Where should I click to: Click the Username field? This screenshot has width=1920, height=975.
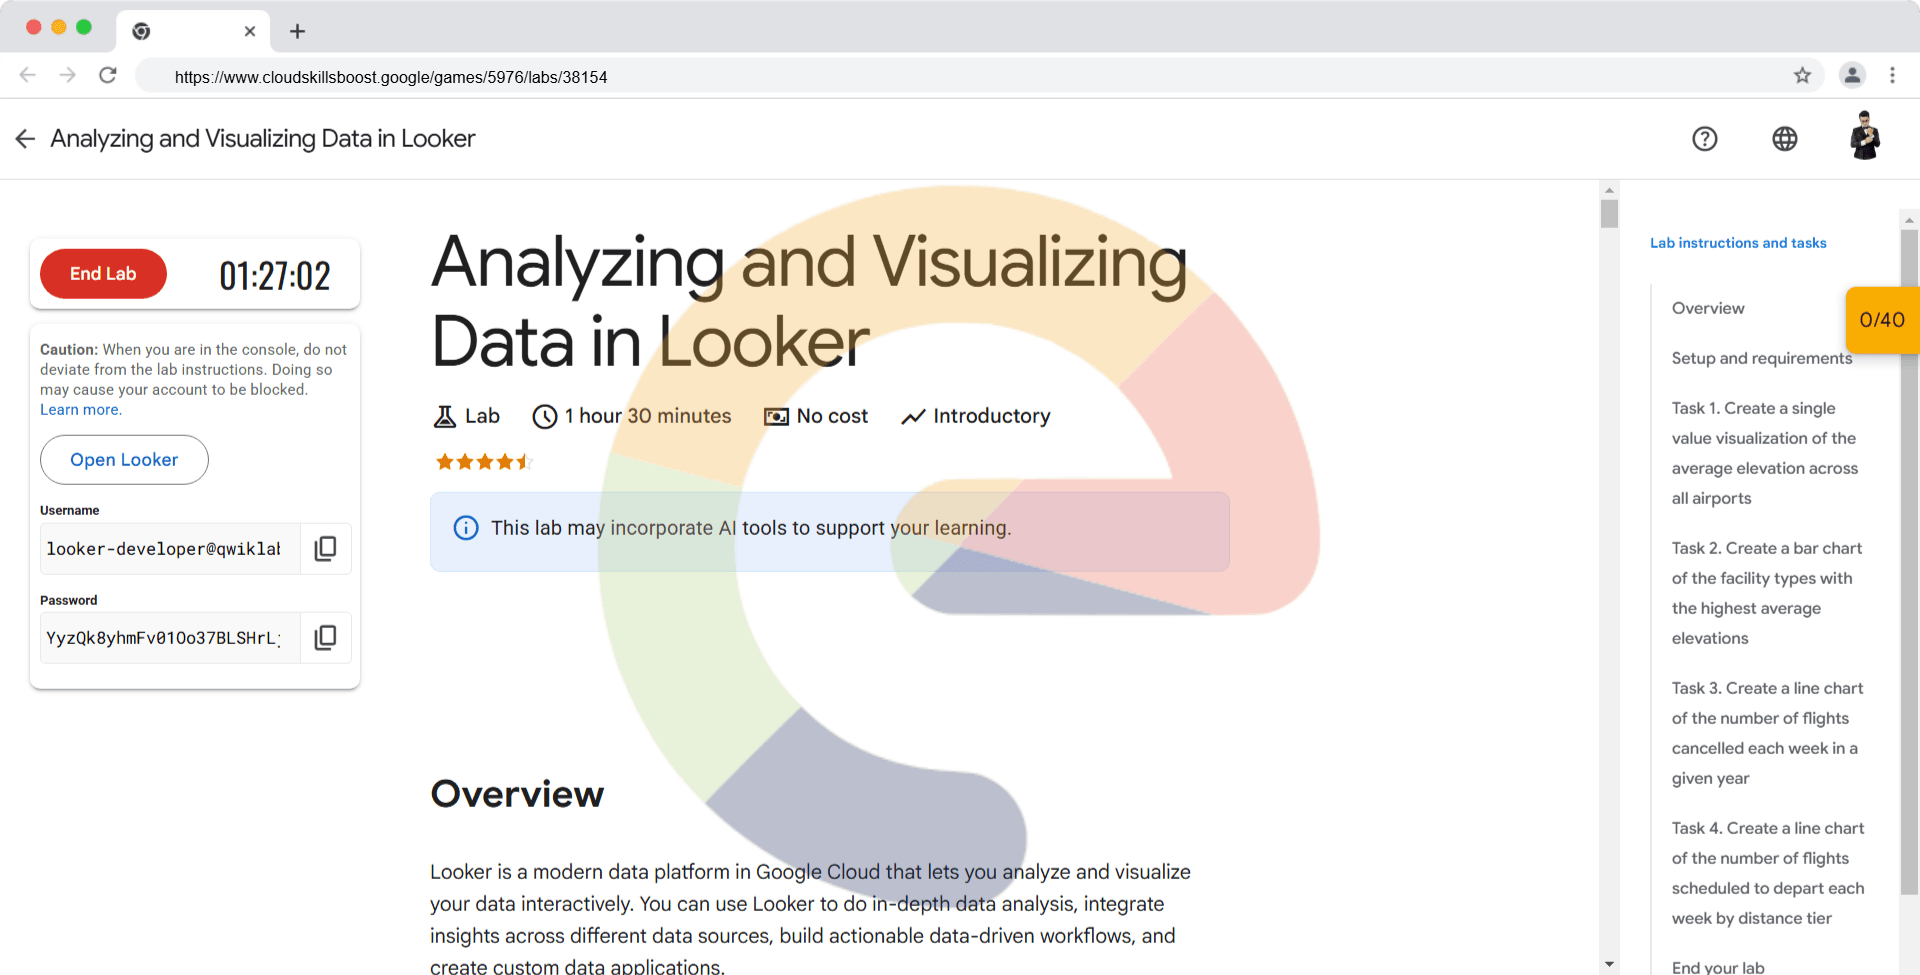pyautogui.click(x=170, y=548)
